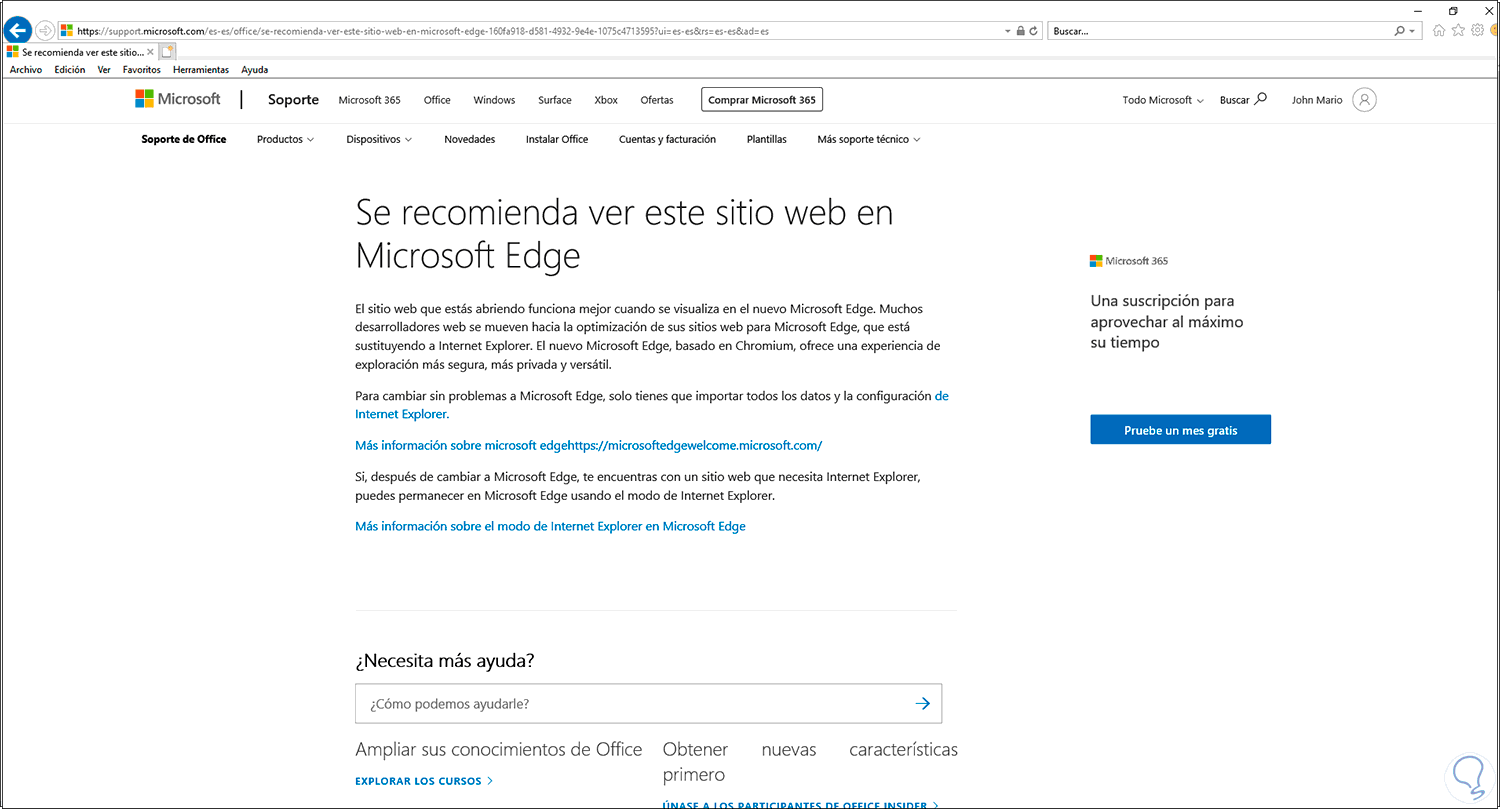The image size is (1500, 809).
Task: Click the forward navigation arrow
Action: click(x=45, y=30)
